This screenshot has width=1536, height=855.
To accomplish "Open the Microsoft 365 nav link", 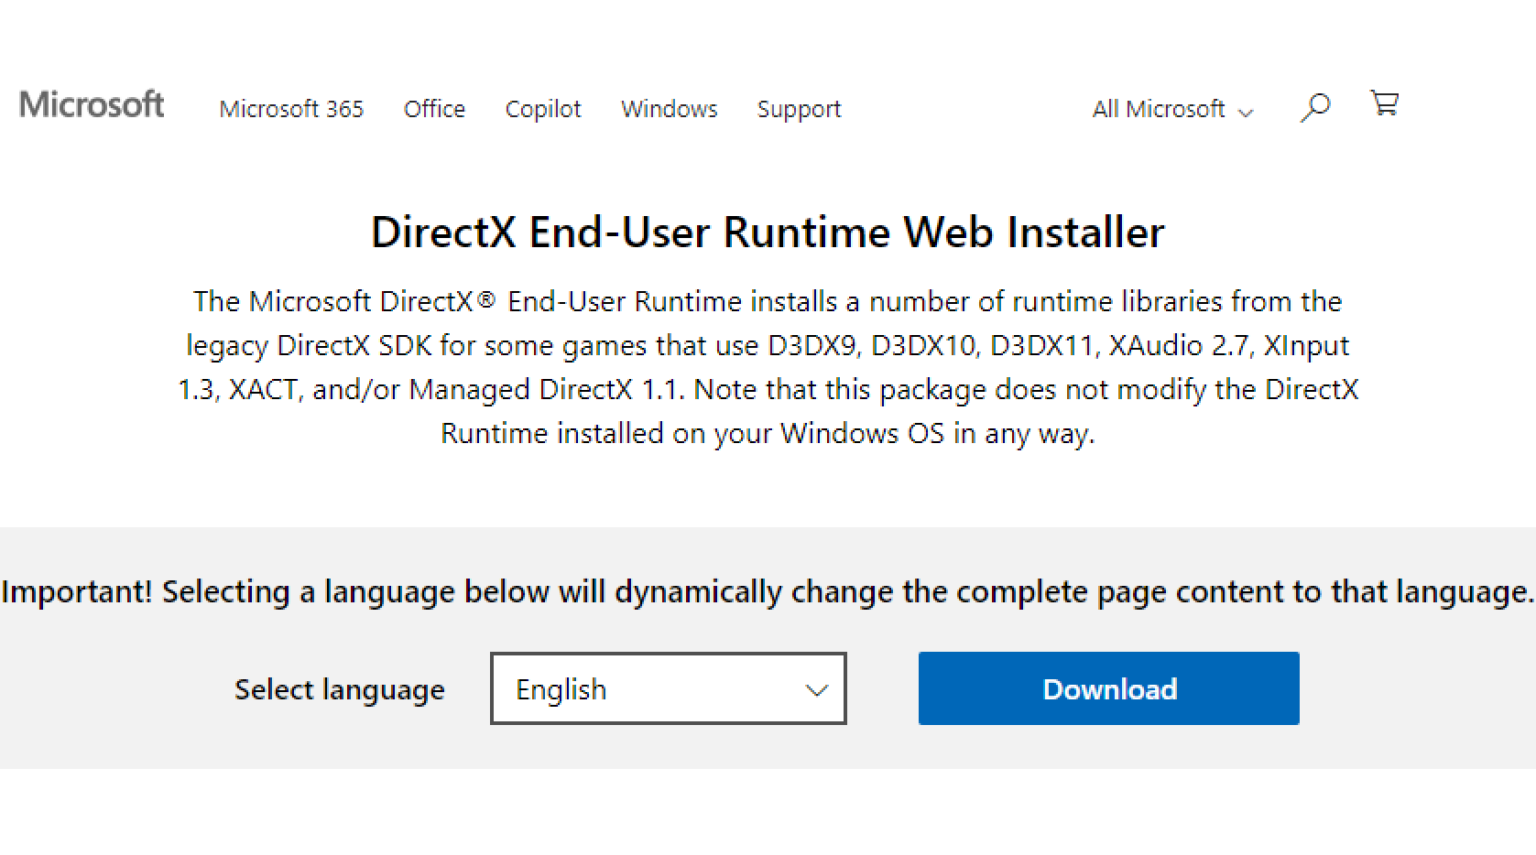I will click(291, 109).
